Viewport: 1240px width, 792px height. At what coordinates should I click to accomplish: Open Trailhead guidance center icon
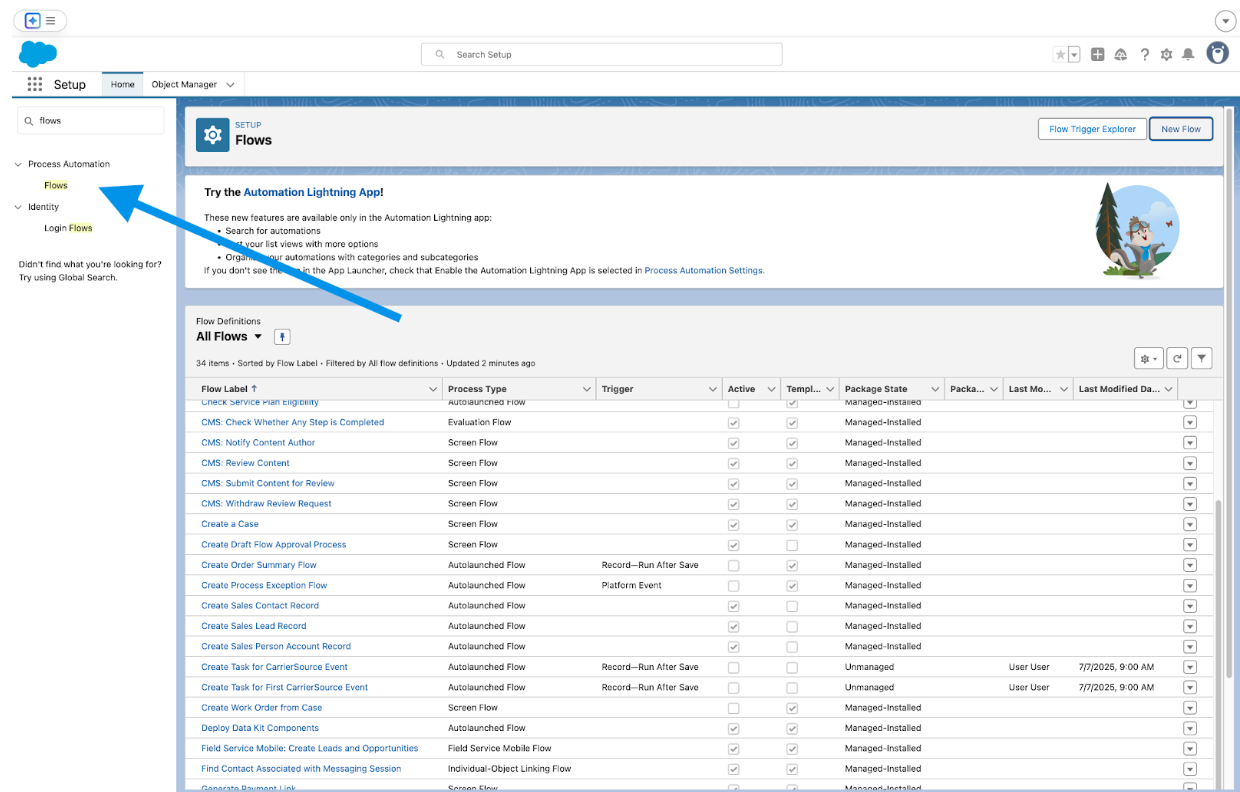click(1121, 55)
